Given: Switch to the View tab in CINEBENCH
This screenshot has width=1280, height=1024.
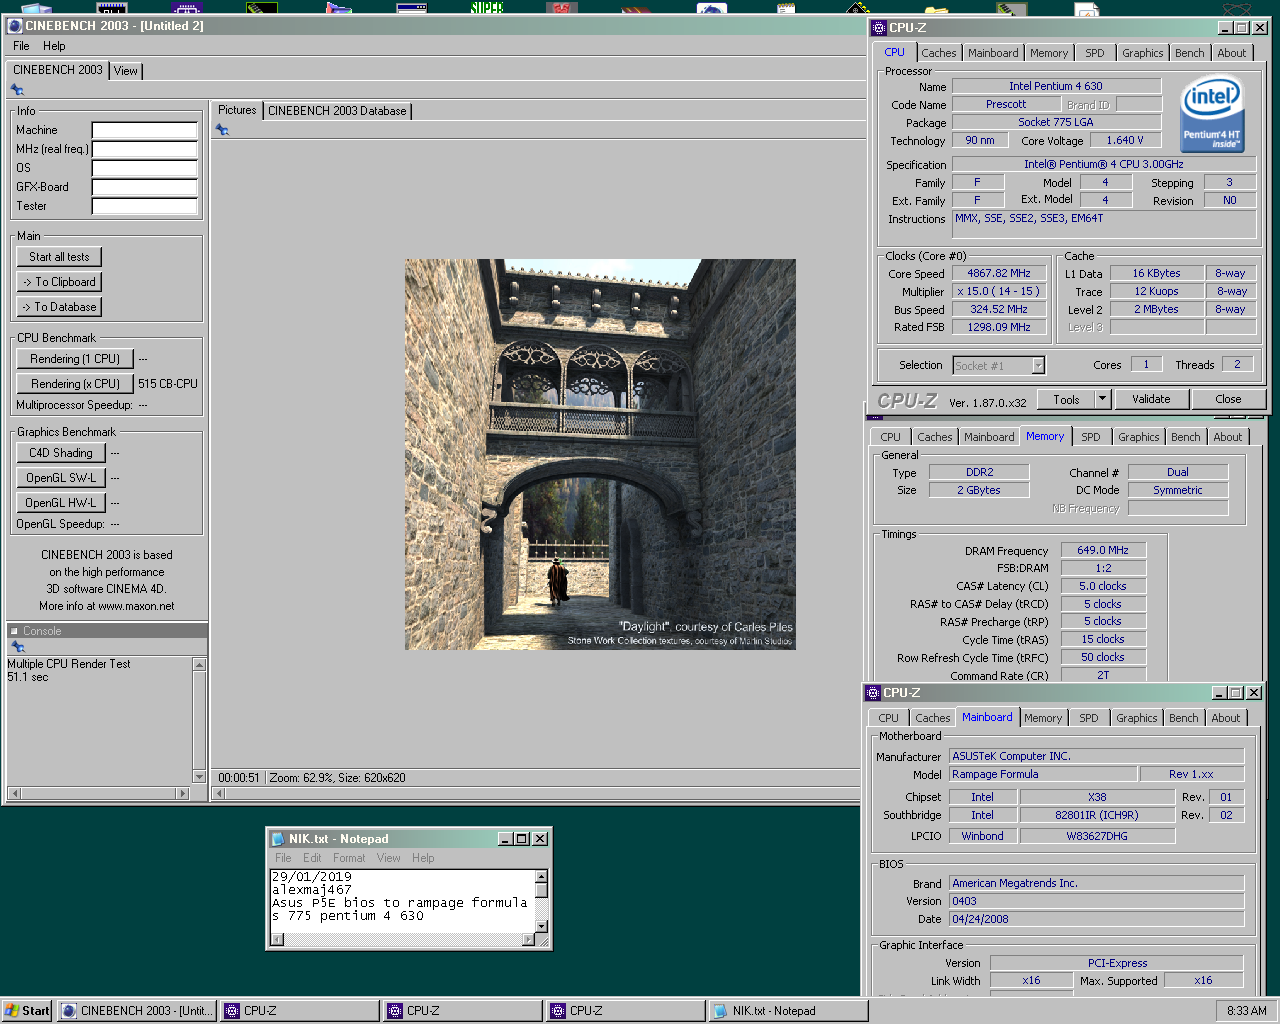Looking at the screenshot, I should [126, 71].
